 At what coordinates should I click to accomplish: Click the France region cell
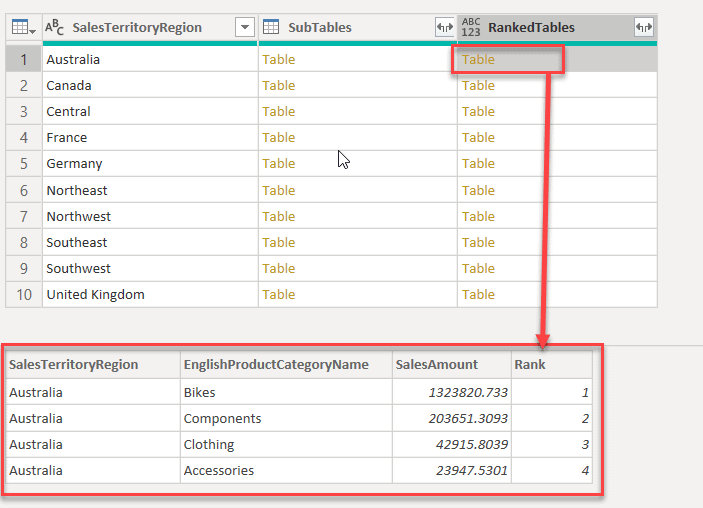click(67, 138)
